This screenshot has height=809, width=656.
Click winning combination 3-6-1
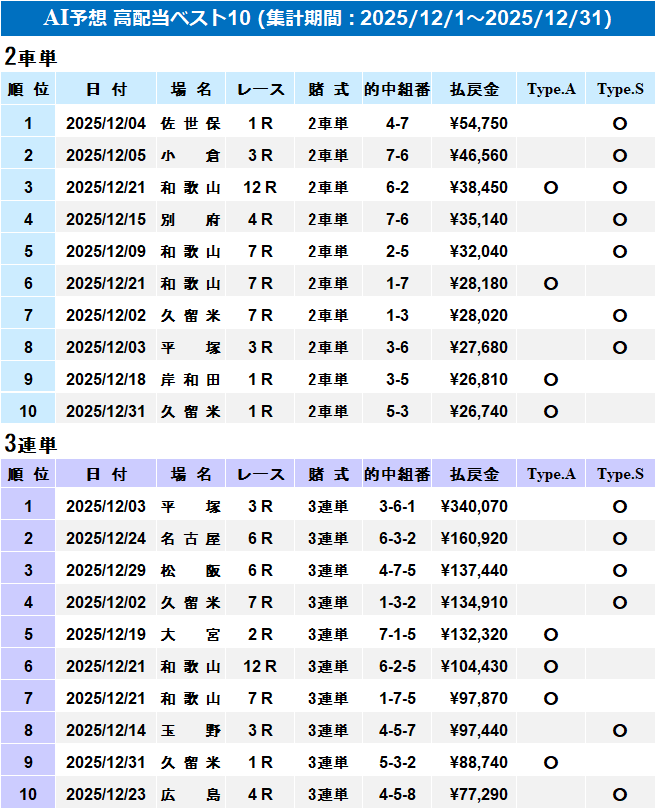397,506
